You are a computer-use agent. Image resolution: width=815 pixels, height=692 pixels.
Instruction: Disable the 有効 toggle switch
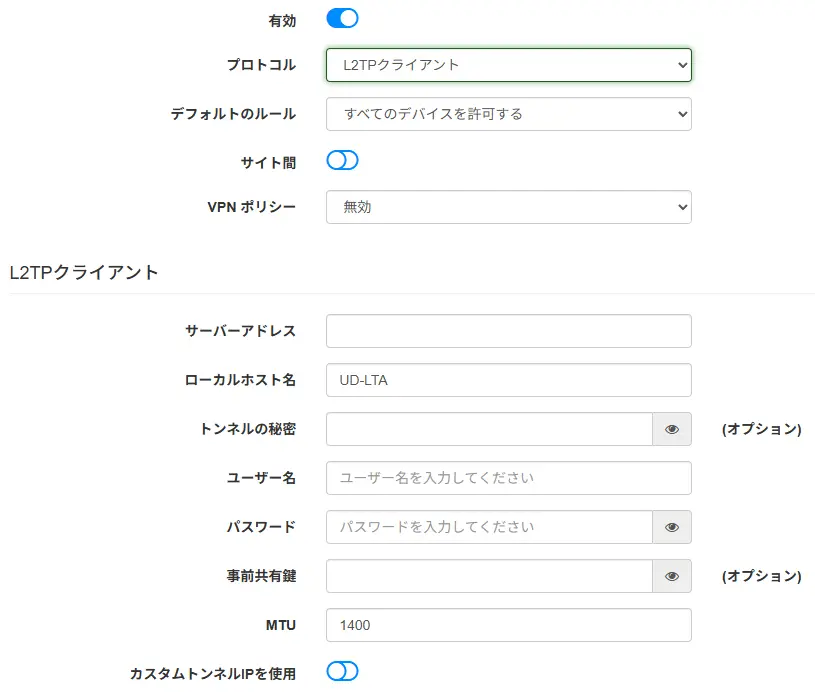point(342,18)
